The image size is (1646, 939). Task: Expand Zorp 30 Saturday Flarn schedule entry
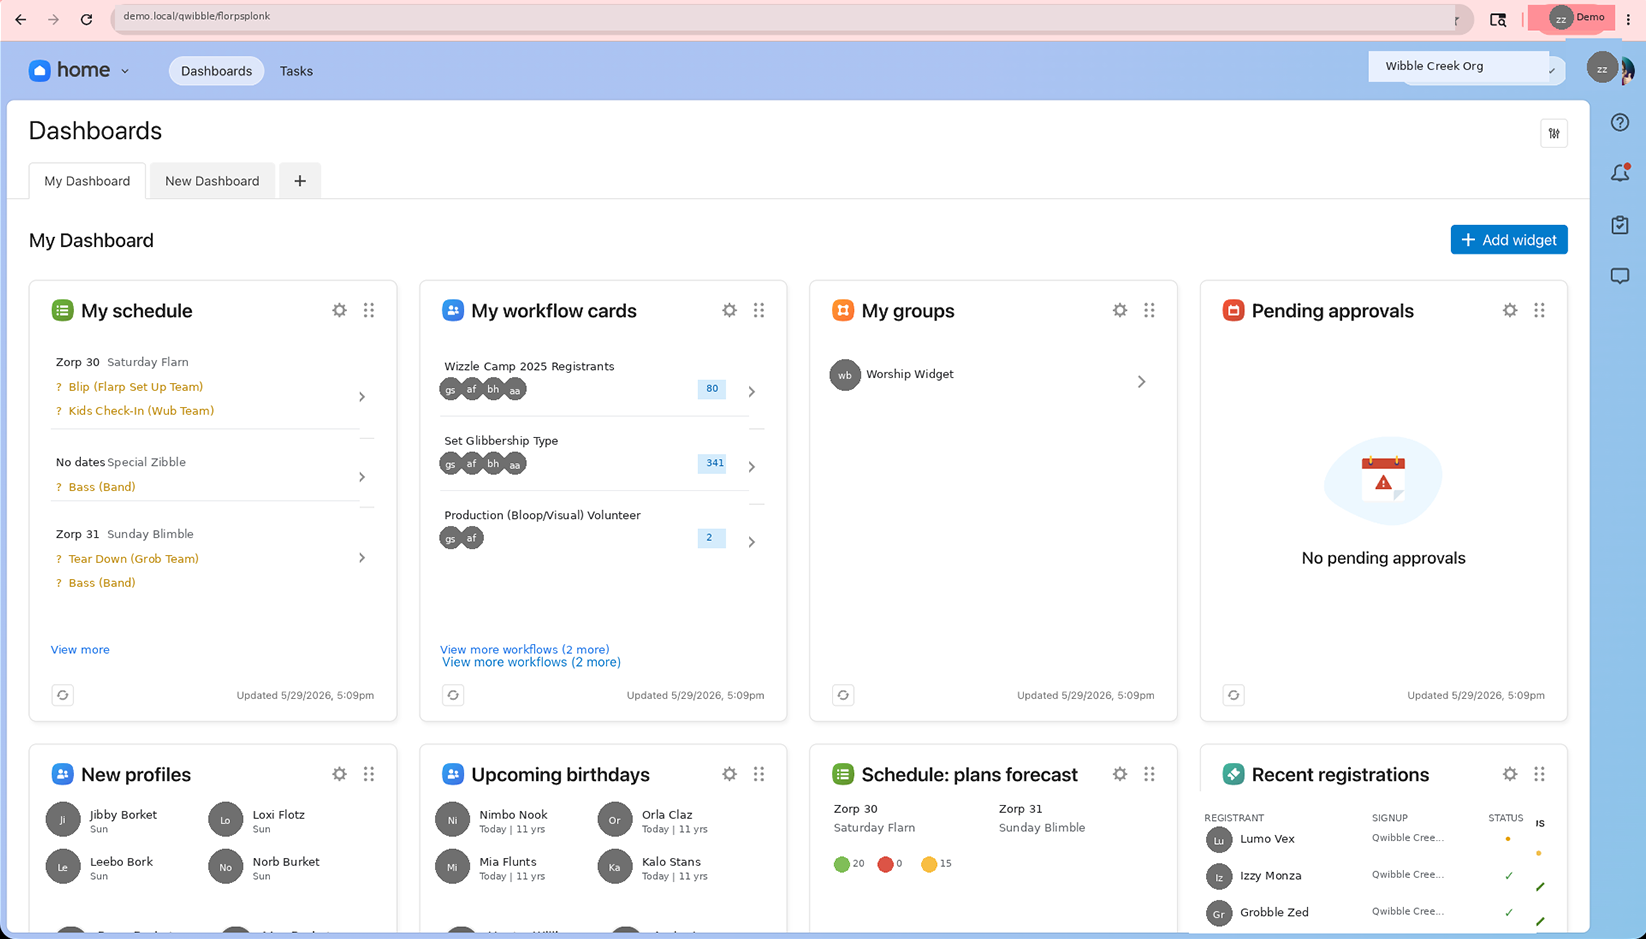[x=362, y=397]
